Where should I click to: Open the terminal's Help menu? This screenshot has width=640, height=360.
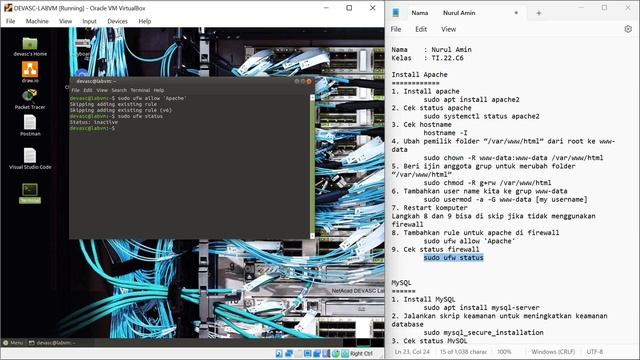pos(159,90)
